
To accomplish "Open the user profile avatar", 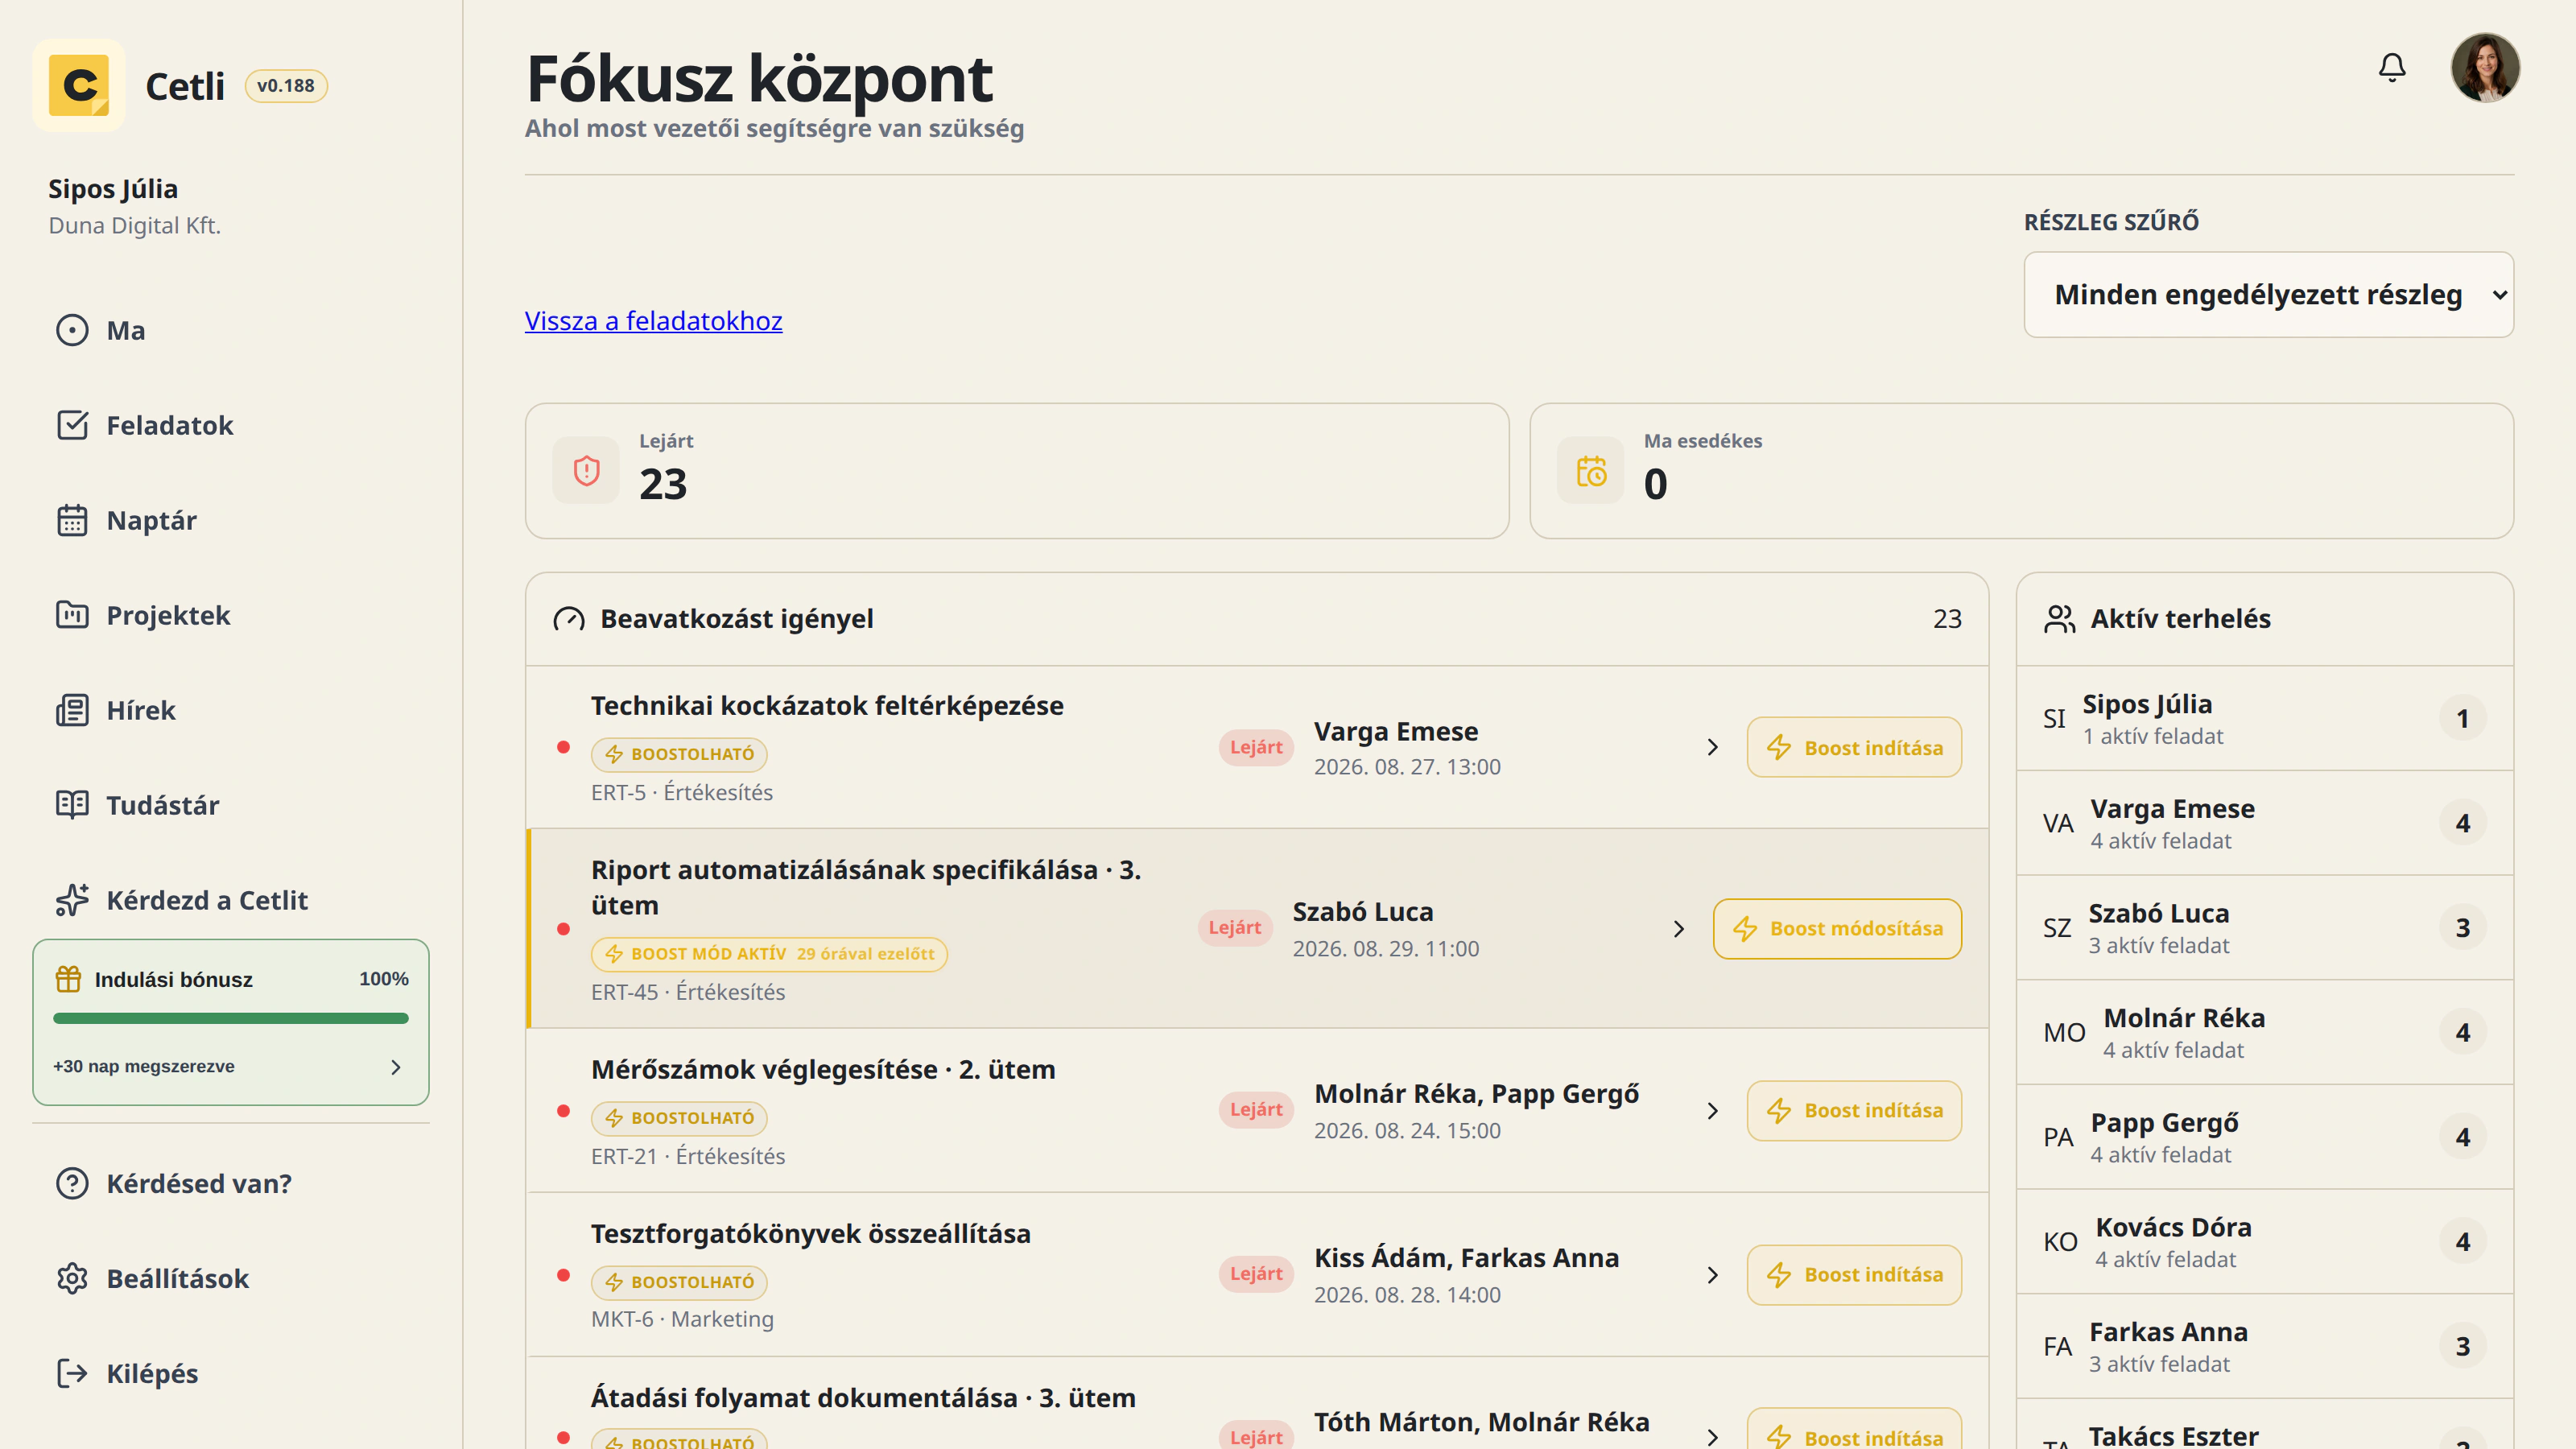I will tap(2485, 67).
